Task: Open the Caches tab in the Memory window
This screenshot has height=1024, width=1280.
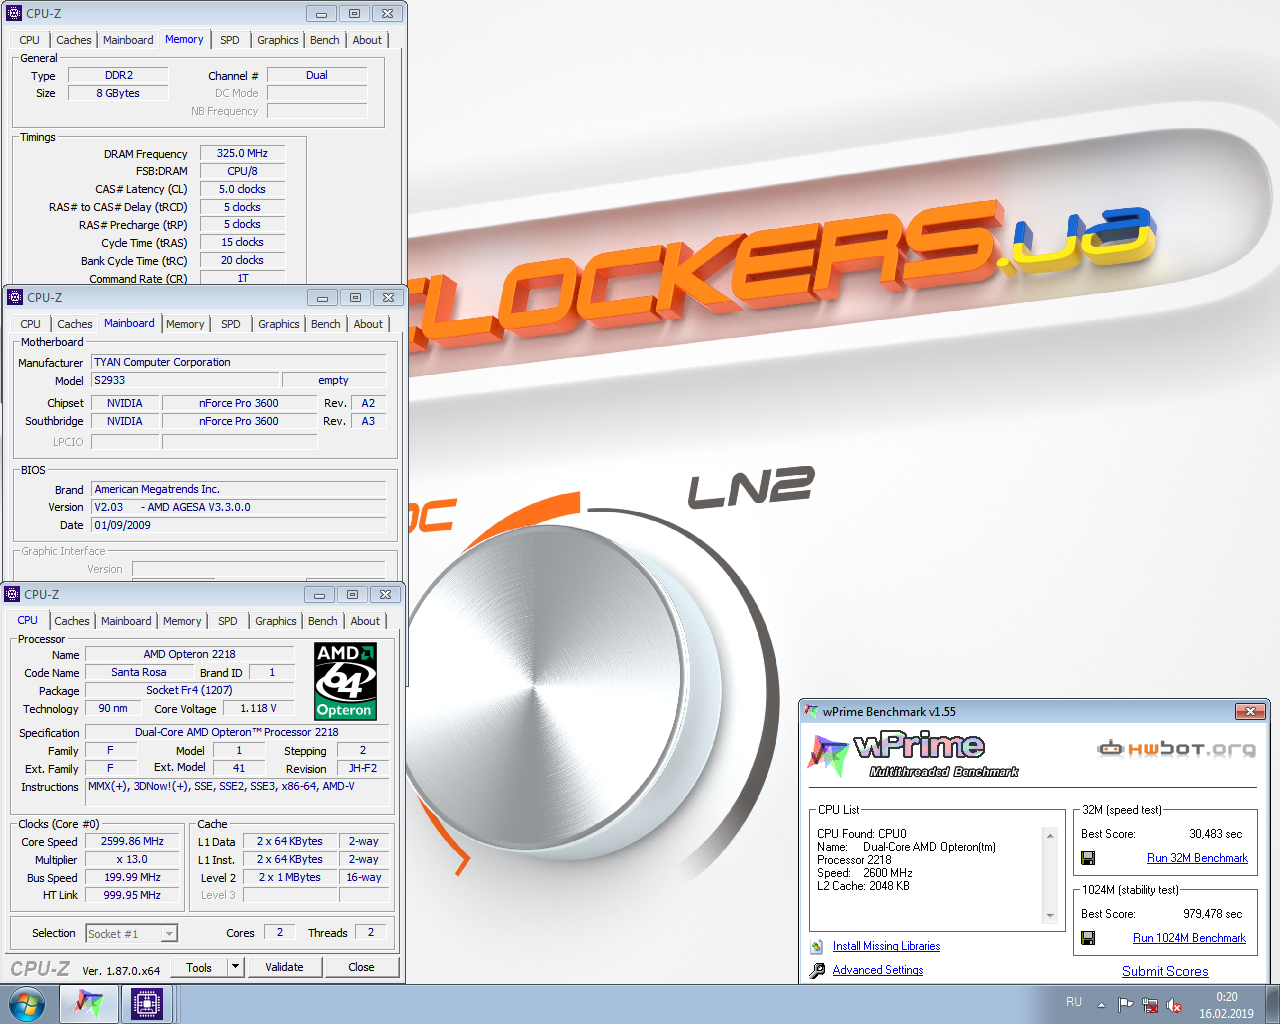Action: [x=74, y=40]
